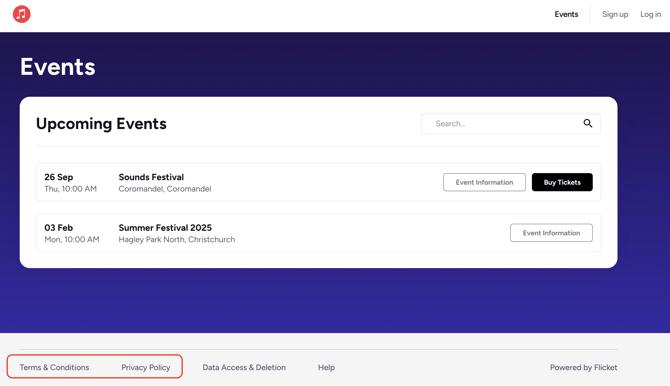Click the large Events page heading

coord(58,67)
